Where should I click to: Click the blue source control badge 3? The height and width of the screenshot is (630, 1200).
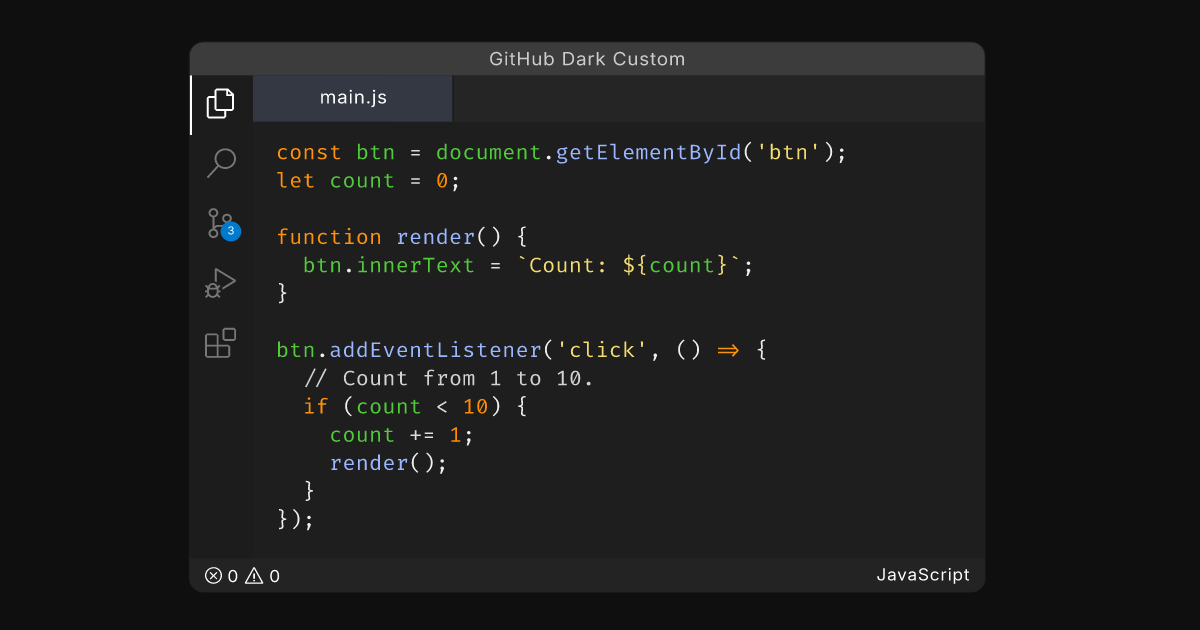pyautogui.click(x=231, y=231)
